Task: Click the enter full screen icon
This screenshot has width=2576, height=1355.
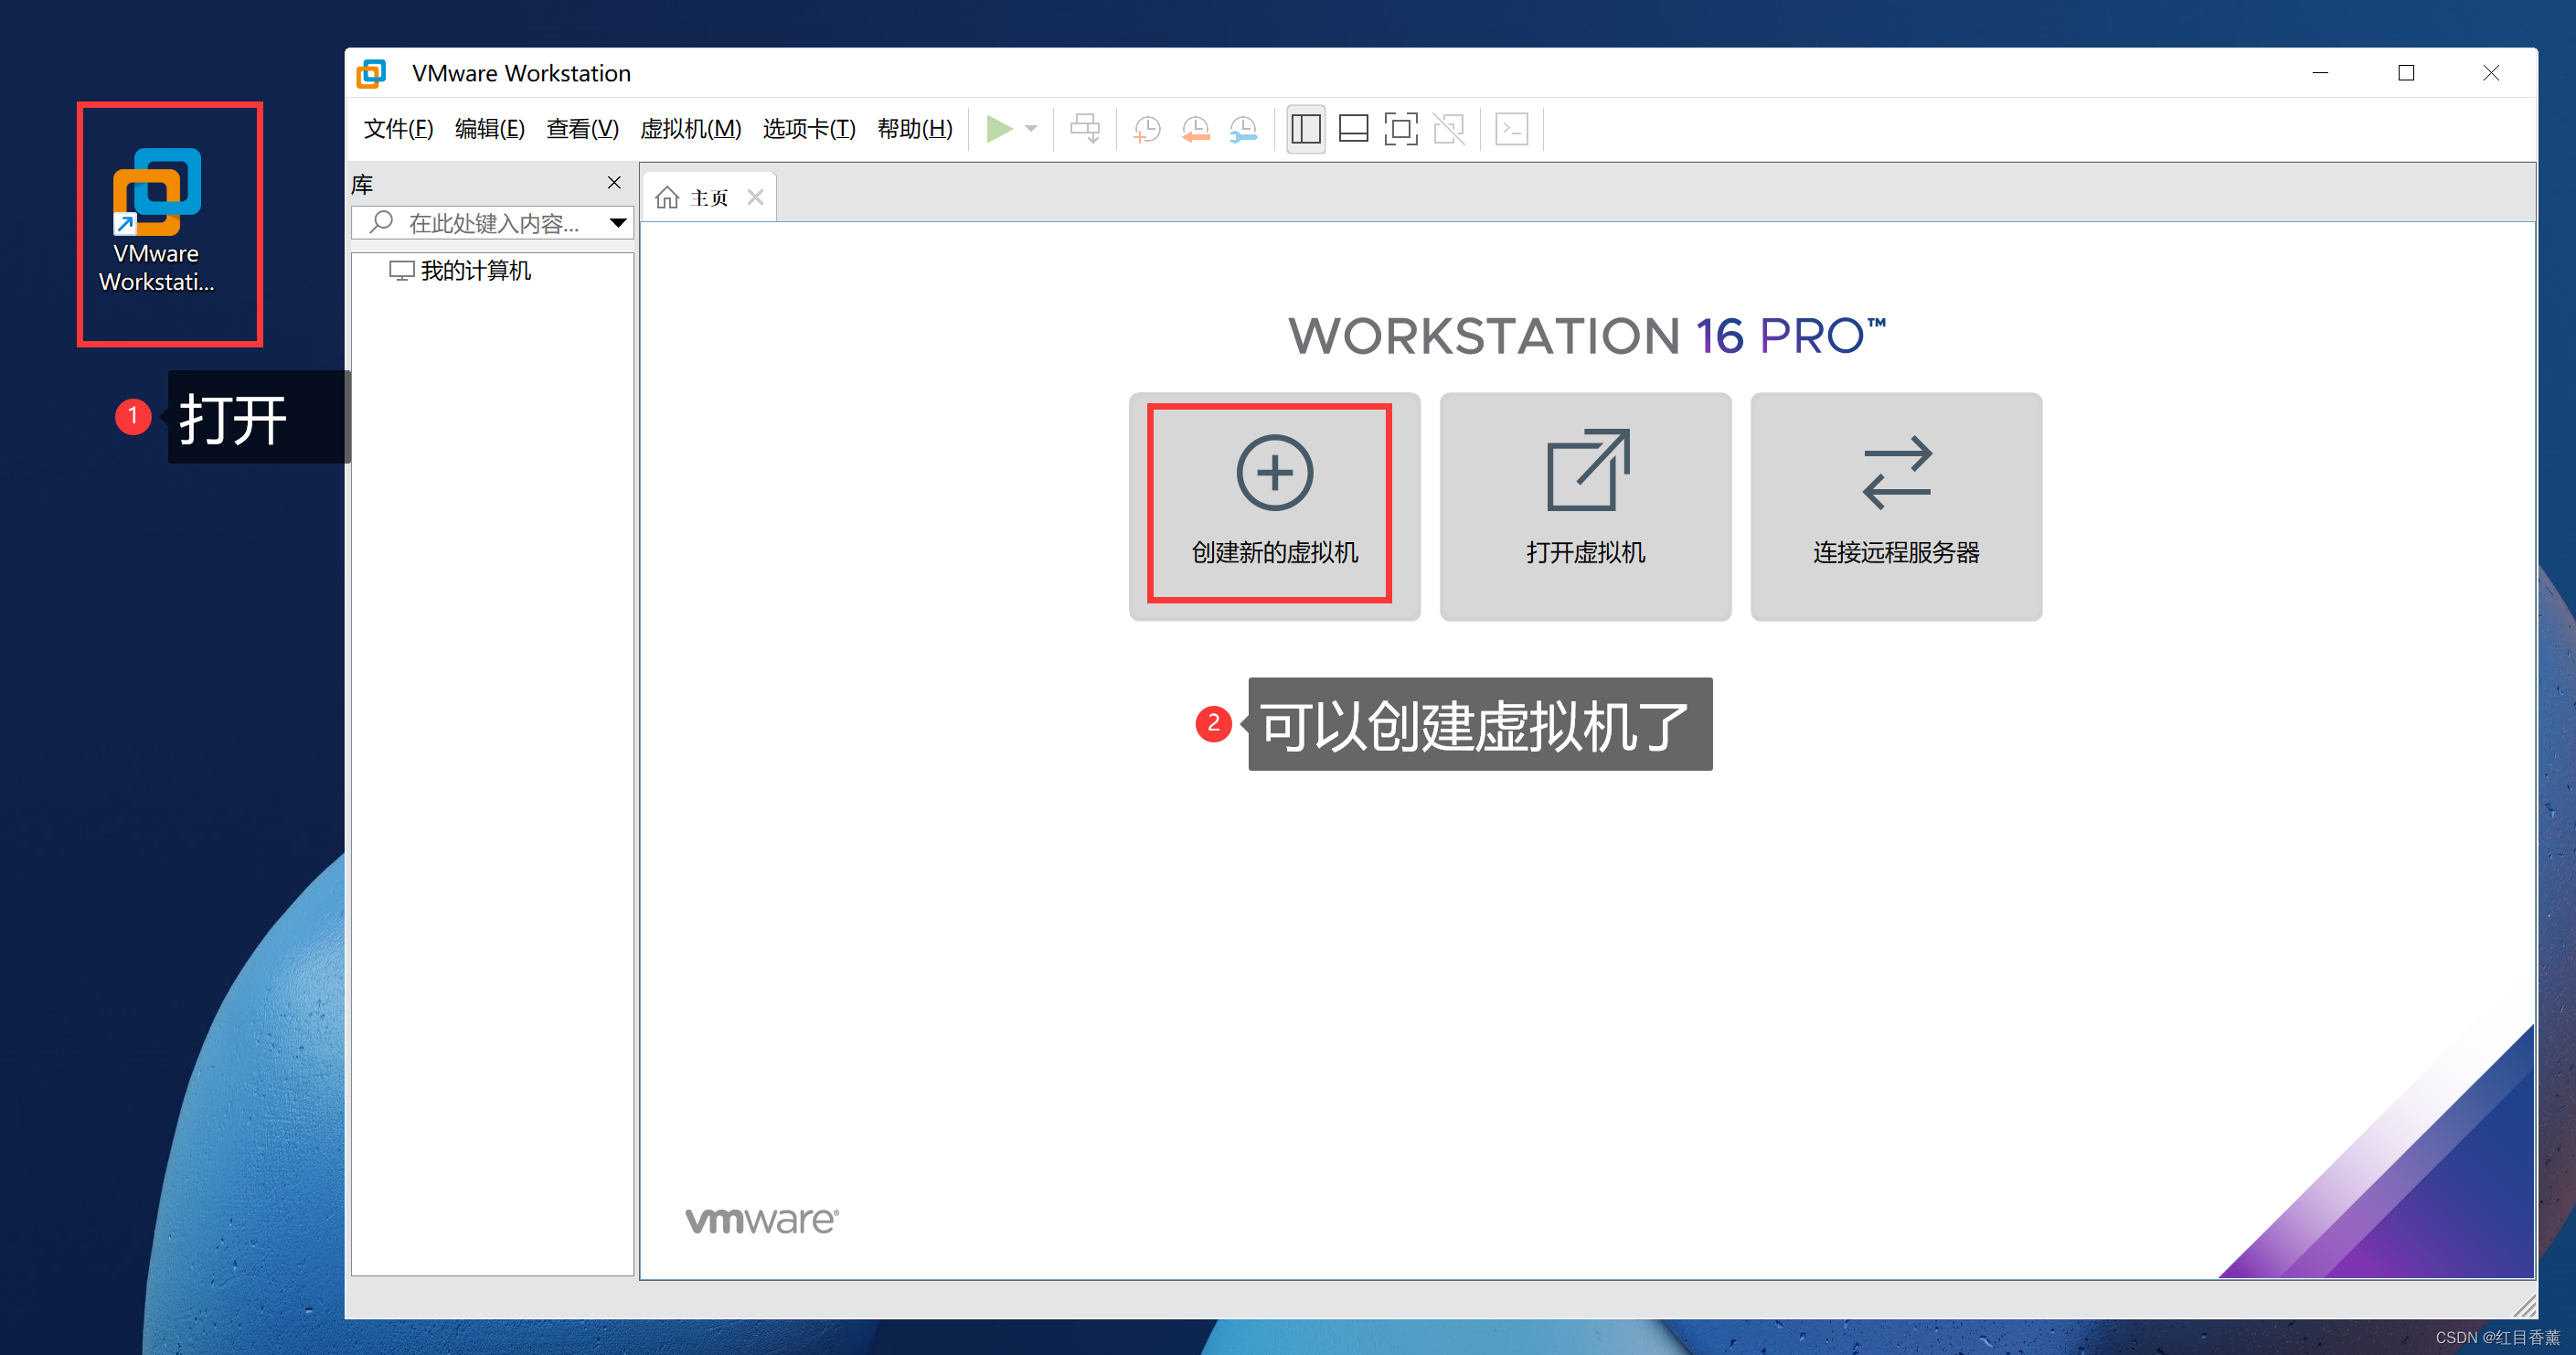Action: click(1401, 128)
